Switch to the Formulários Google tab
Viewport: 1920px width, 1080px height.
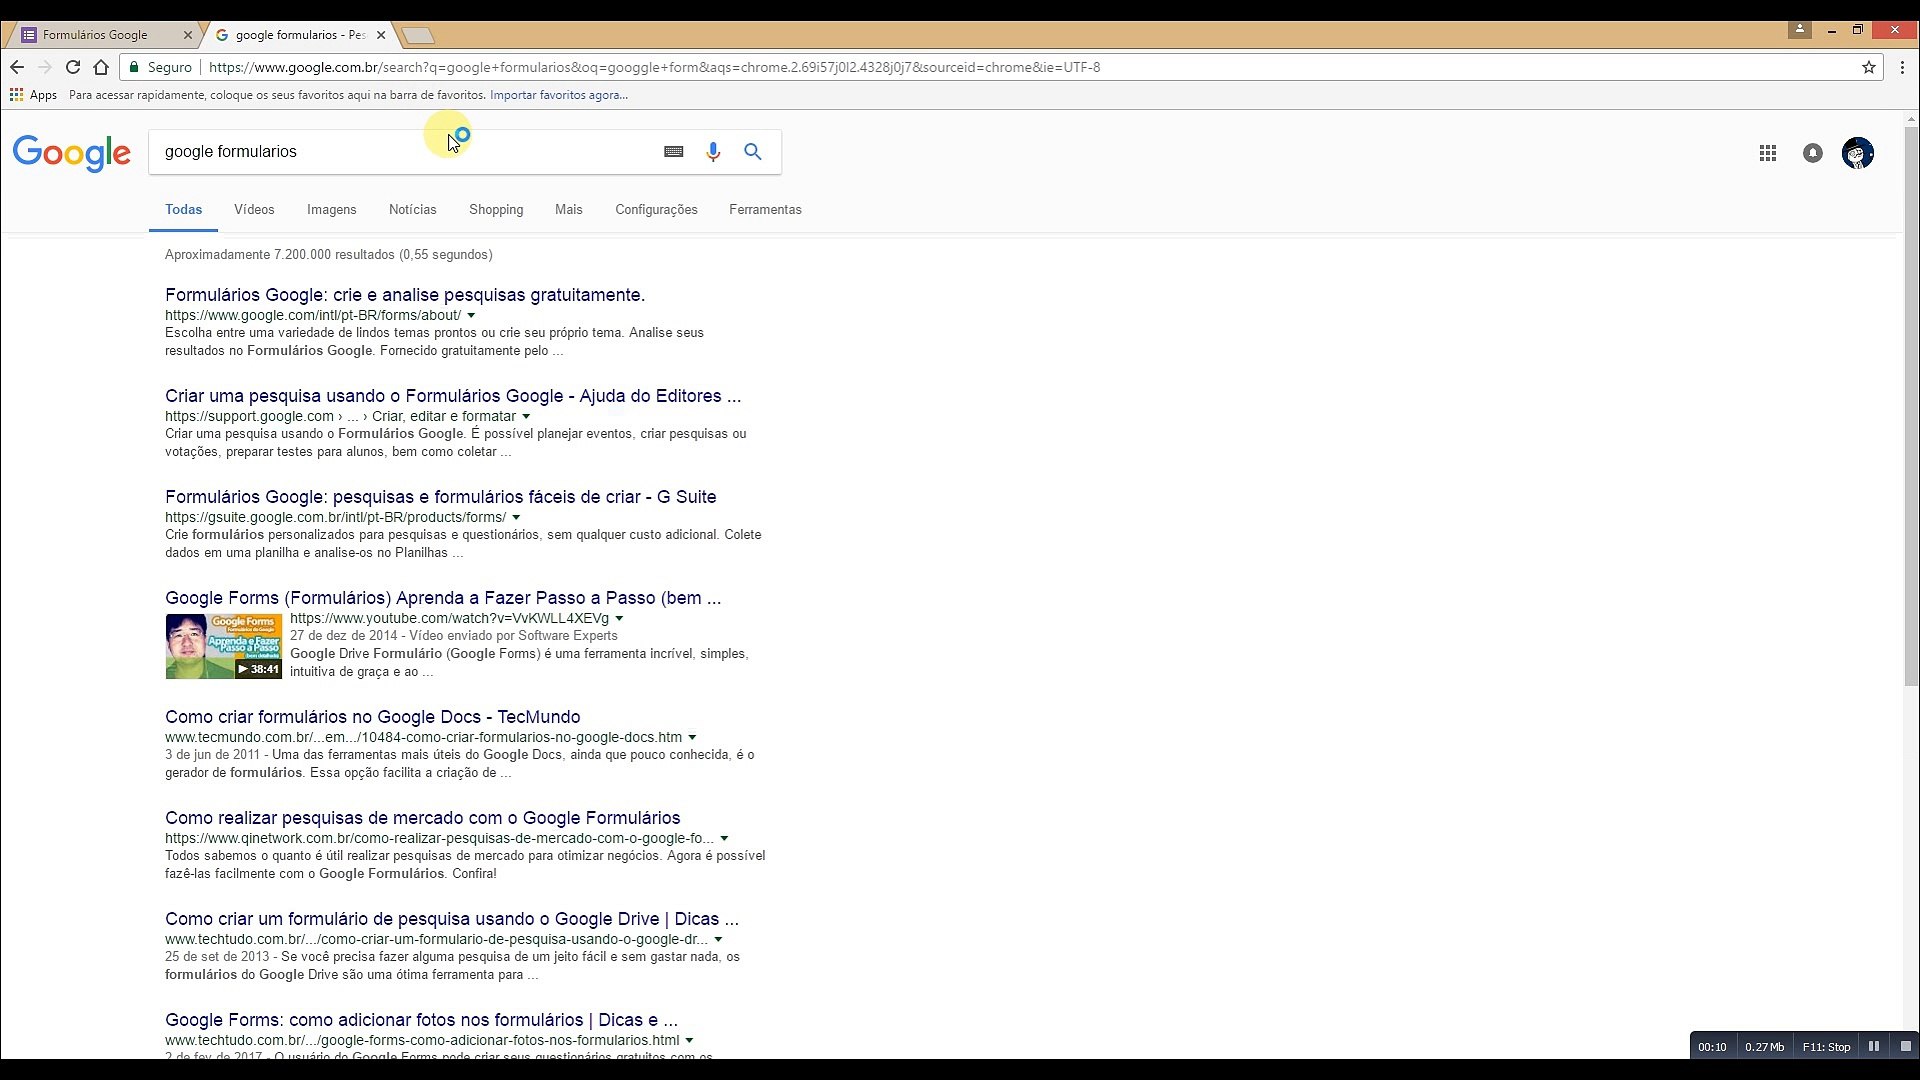coord(102,35)
